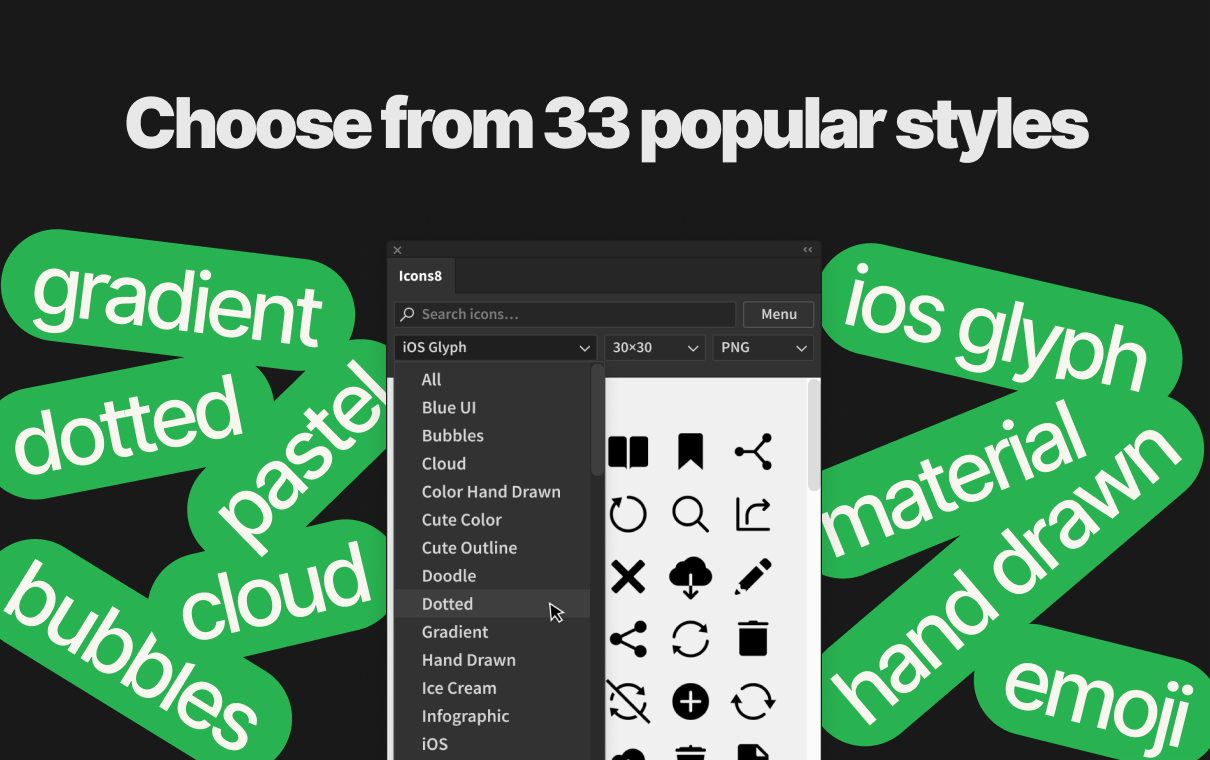Click the export arrow icon
The image size is (1210, 760).
(753, 516)
